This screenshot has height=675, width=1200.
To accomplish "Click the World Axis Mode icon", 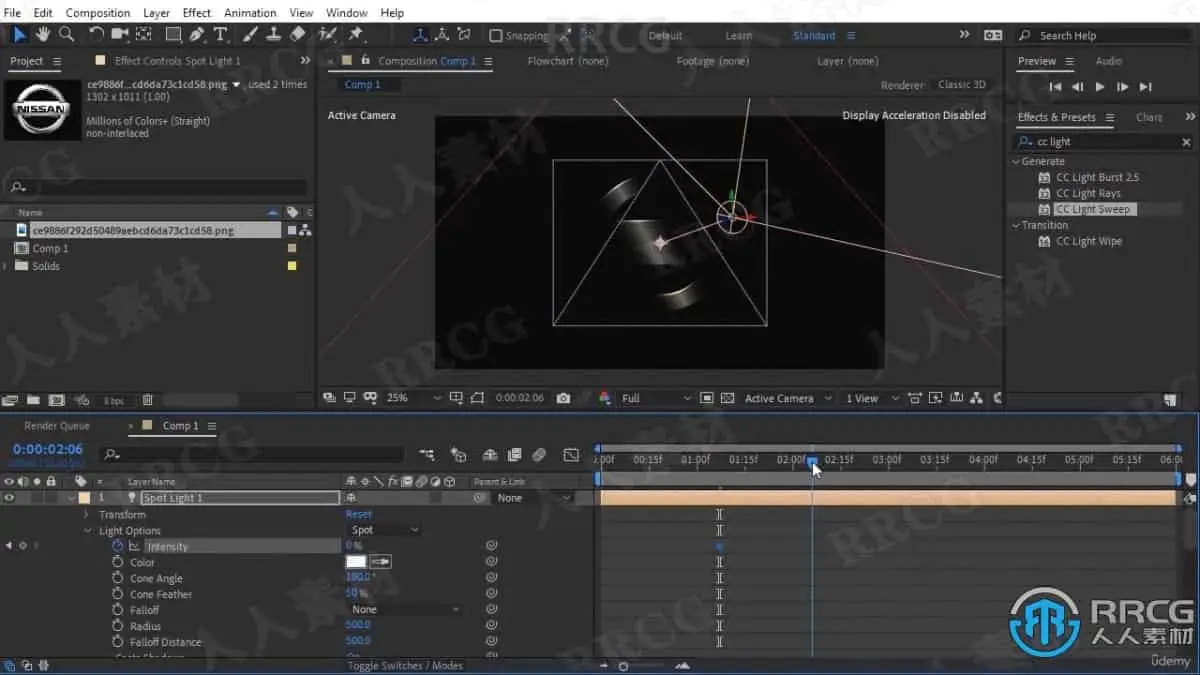I will point(442,35).
